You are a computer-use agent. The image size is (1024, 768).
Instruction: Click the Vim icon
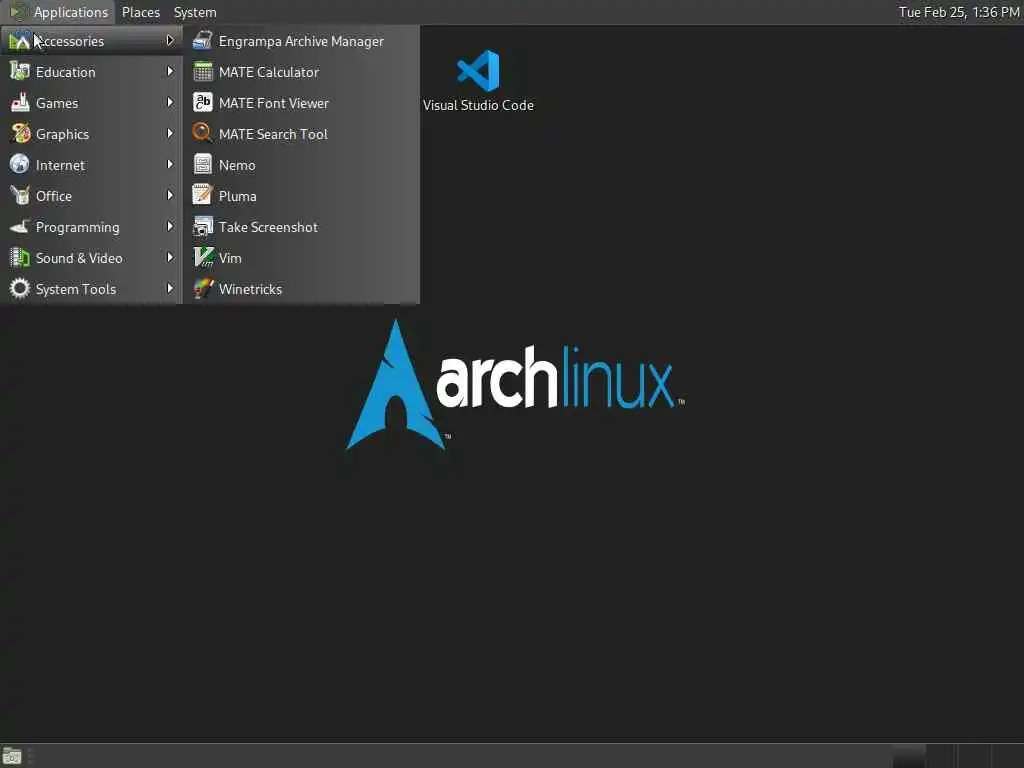[x=202, y=257]
